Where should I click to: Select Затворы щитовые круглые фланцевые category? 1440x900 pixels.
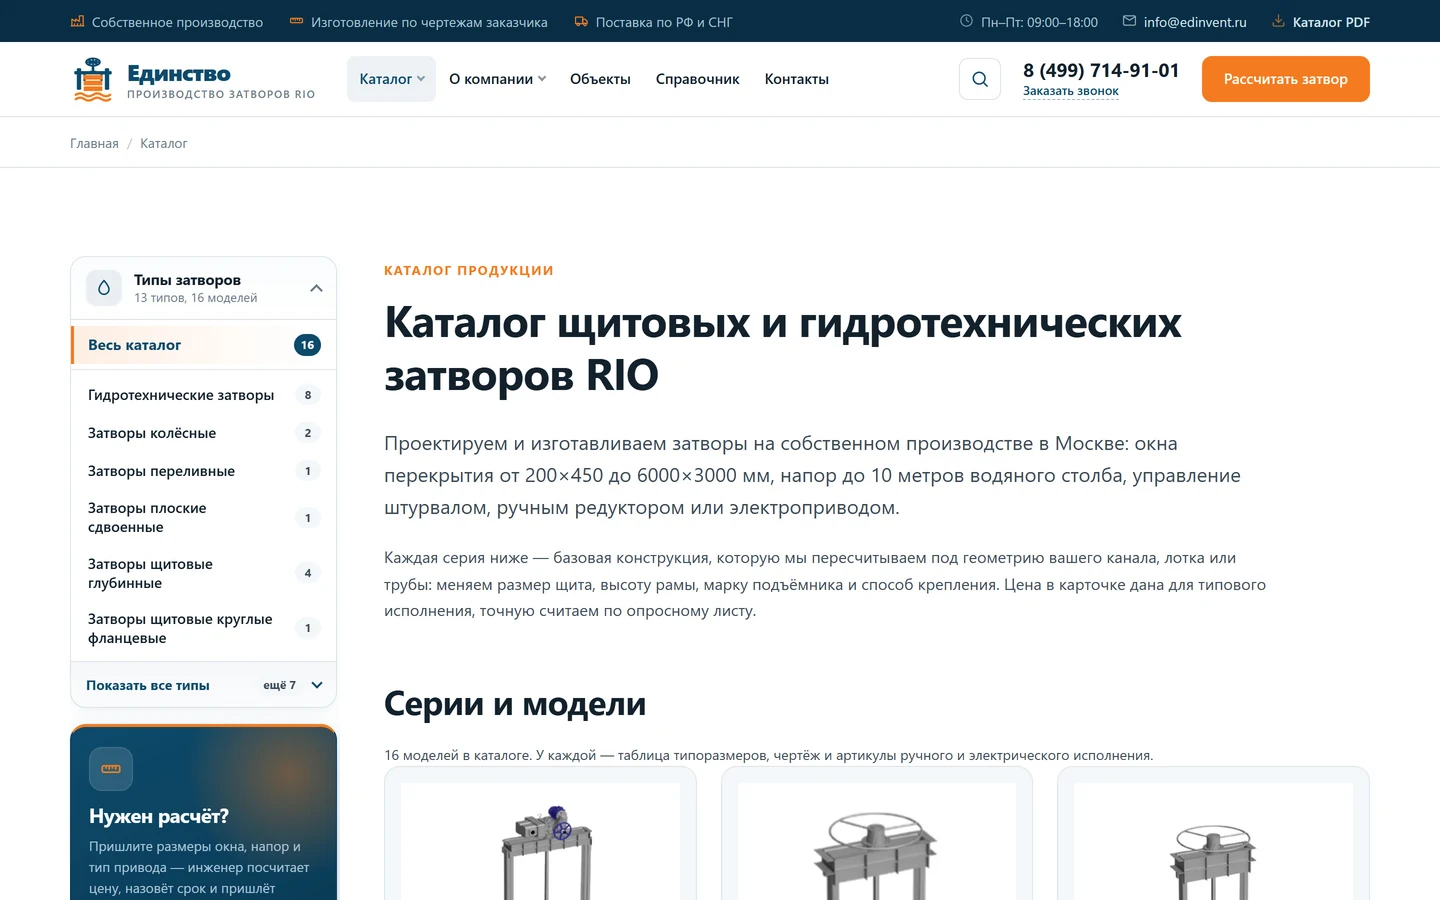(x=203, y=628)
